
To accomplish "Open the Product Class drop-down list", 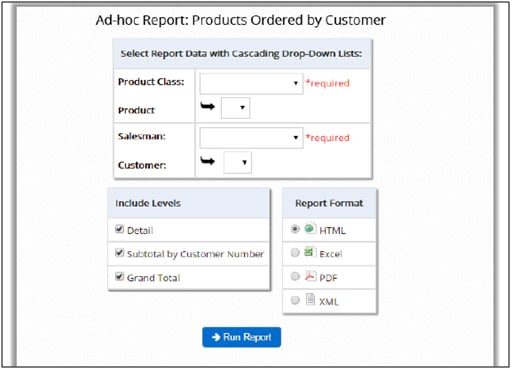I will (x=251, y=83).
